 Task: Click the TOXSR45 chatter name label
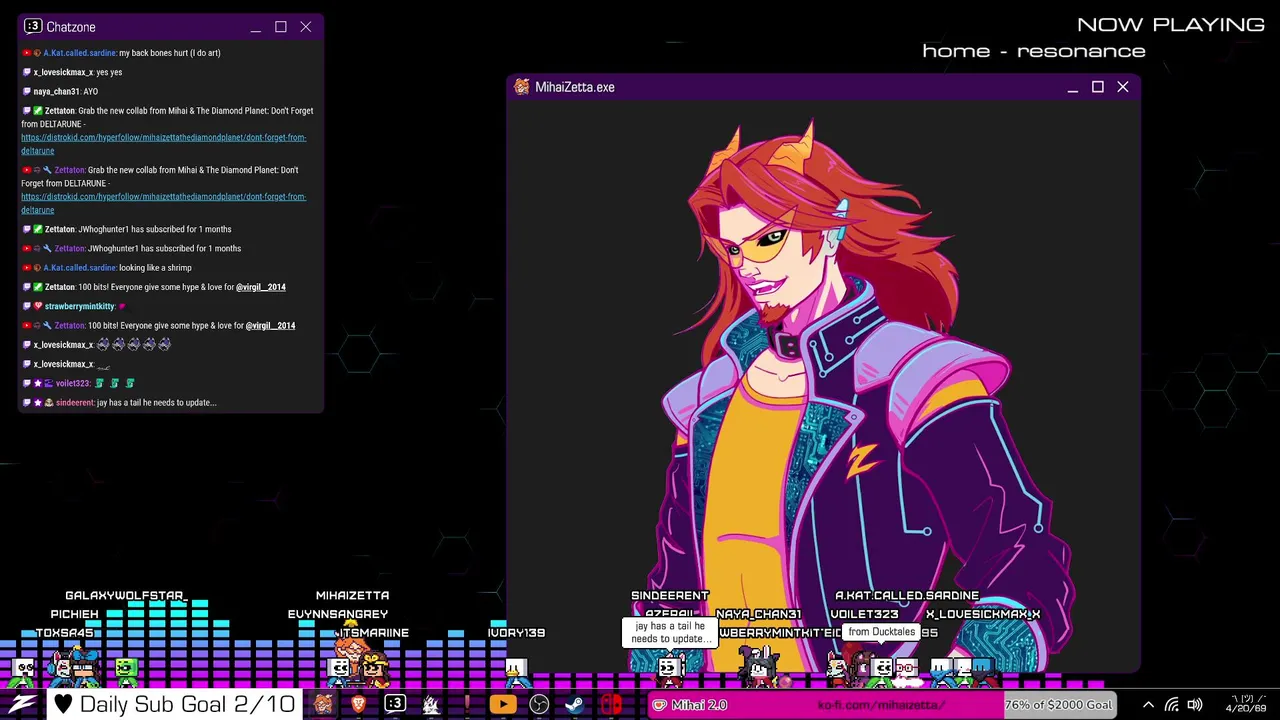64,633
